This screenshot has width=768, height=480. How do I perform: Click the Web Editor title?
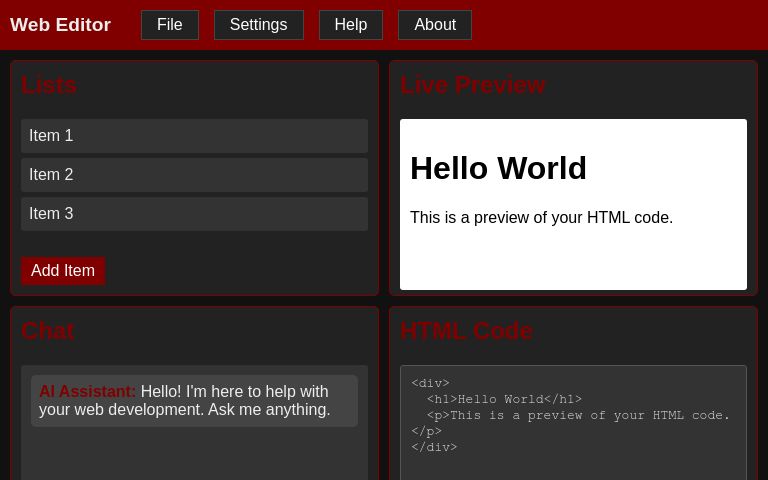tap(60, 25)
